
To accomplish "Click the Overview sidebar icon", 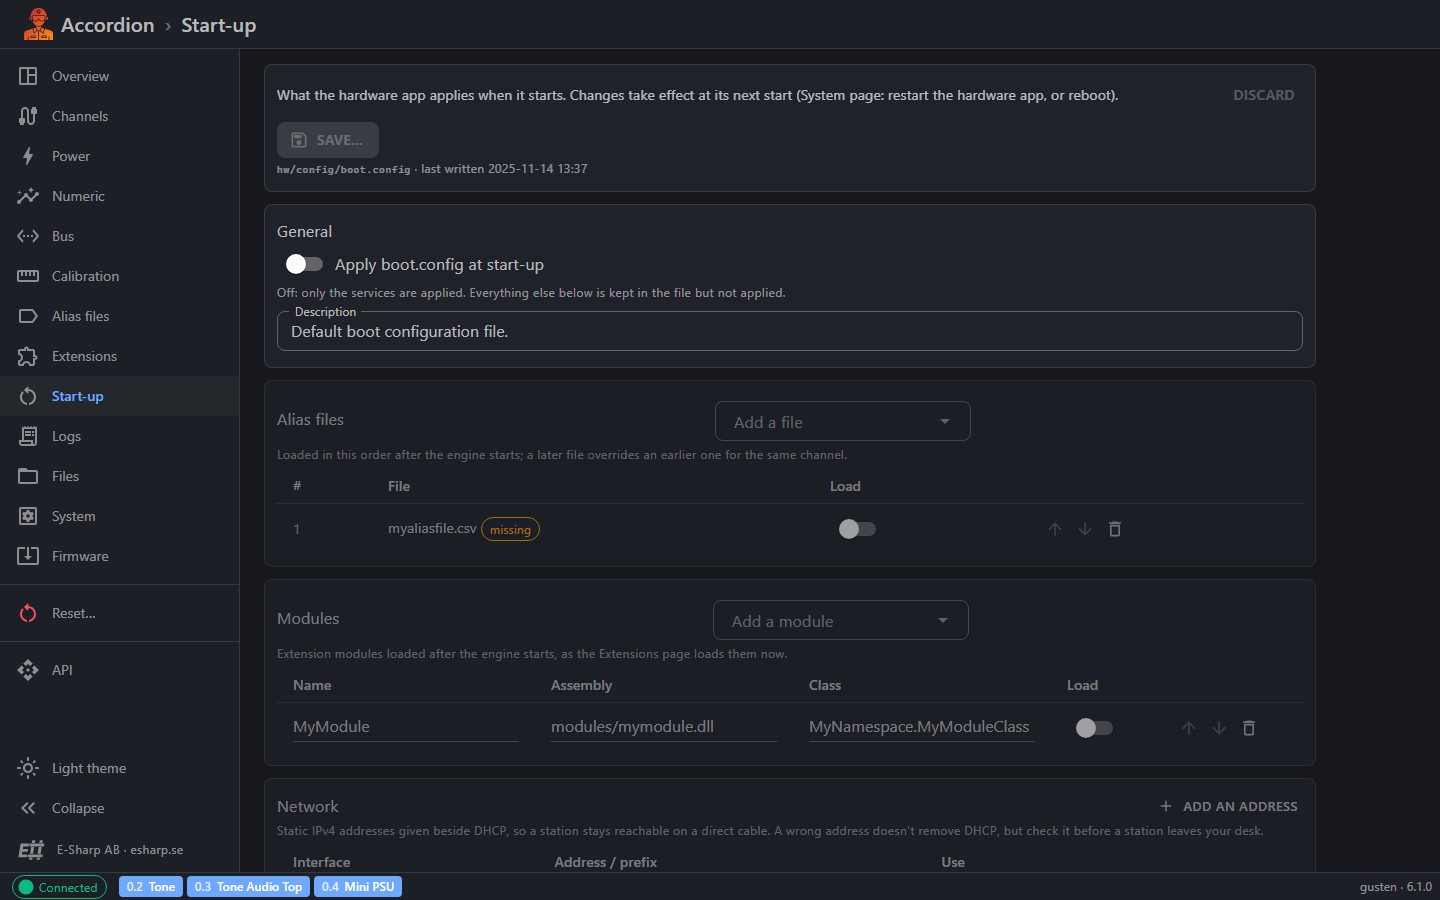I will (28, 76).
